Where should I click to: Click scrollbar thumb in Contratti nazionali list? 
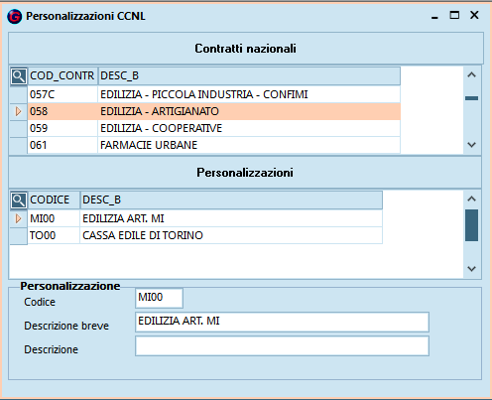[x=472, y=98]
